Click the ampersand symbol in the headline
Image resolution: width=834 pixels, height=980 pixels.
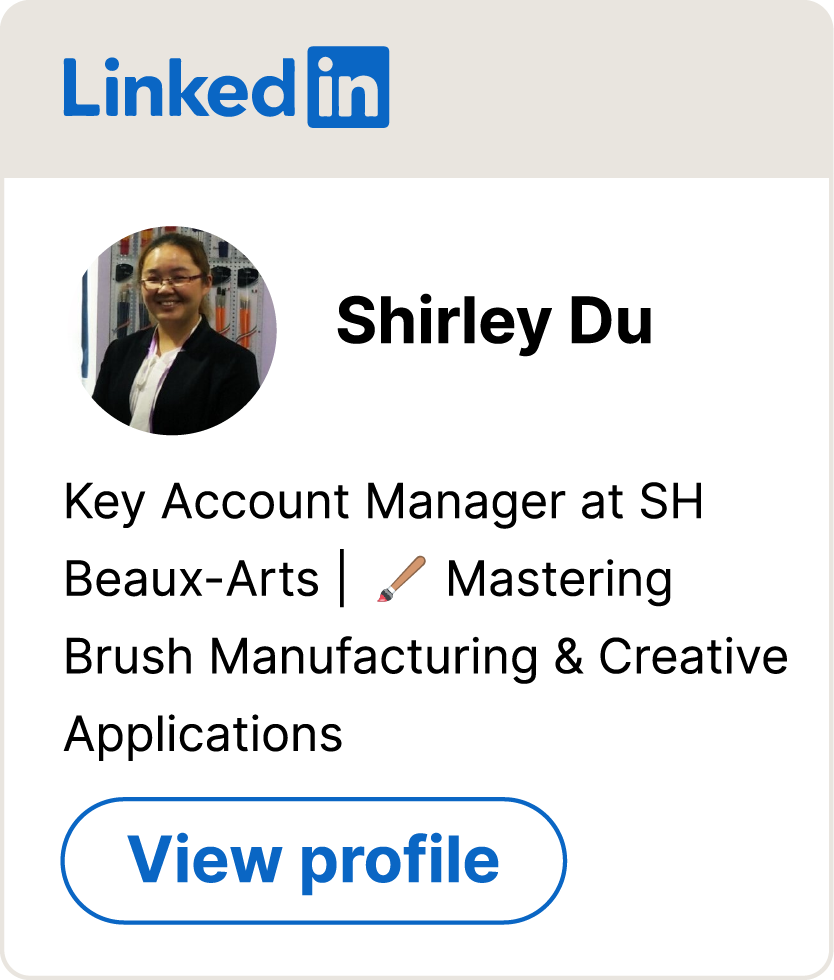coord(568,657)
